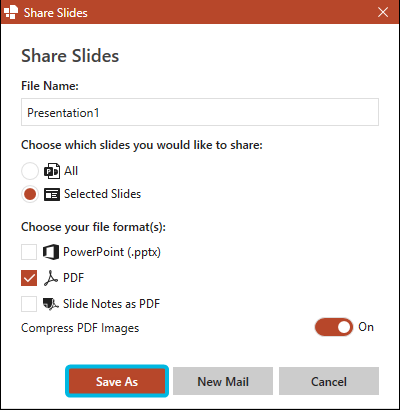Click the PowerPoint file icon beside All
400x411 pixels.
52,171
